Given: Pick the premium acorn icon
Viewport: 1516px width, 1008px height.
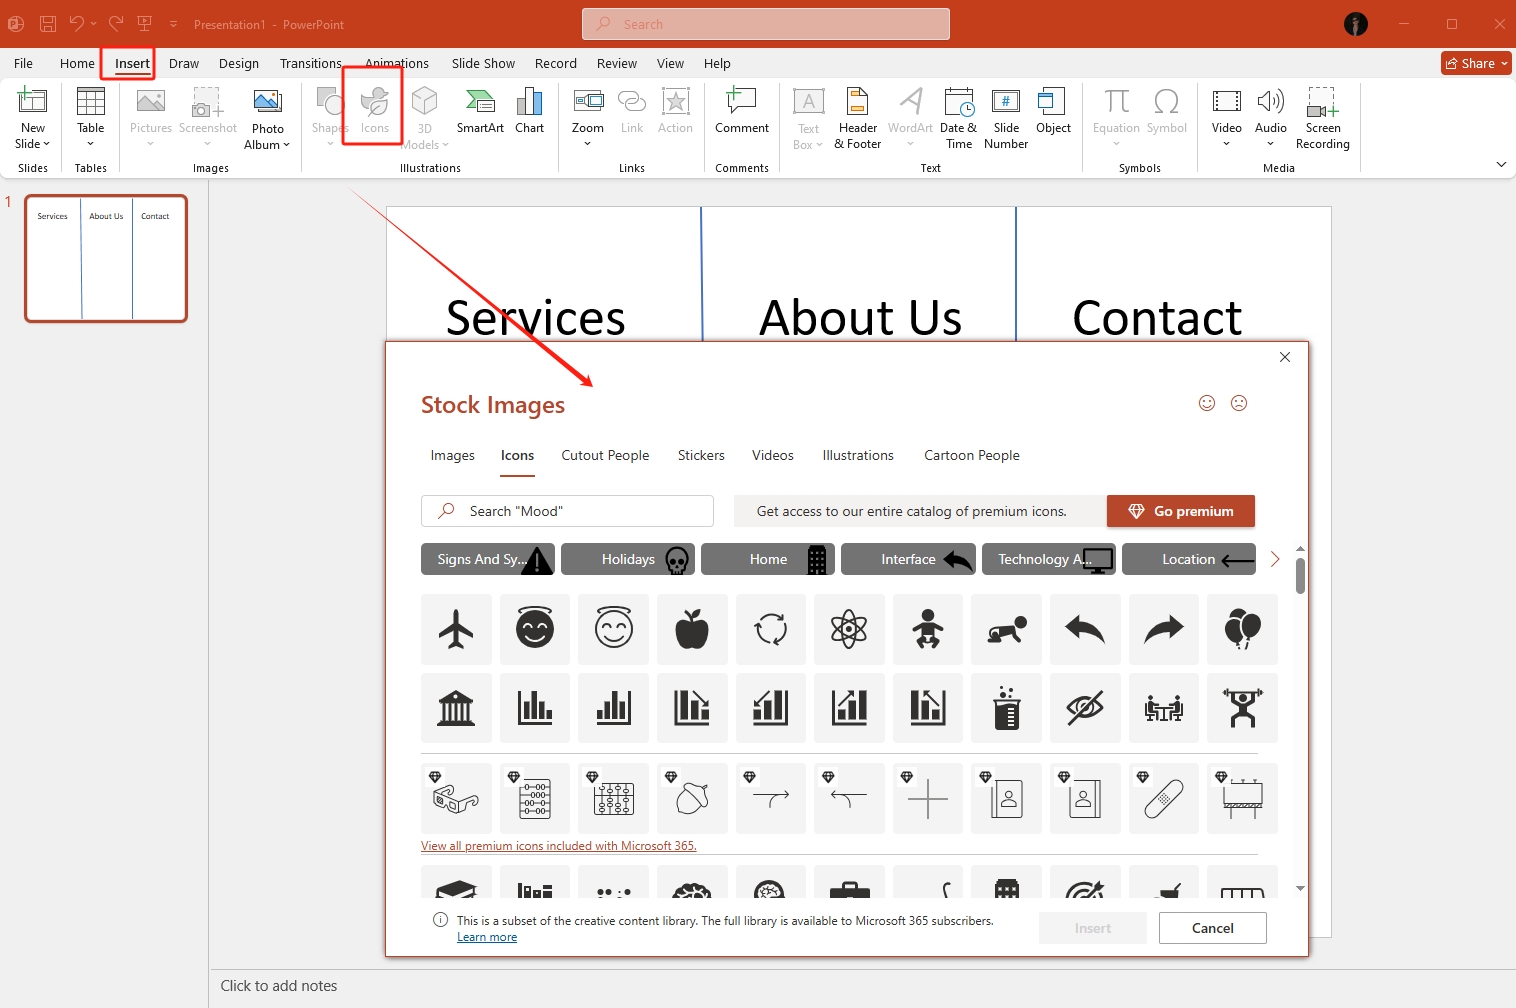Looking at the screenshot, I should click(x=692, y=798).
